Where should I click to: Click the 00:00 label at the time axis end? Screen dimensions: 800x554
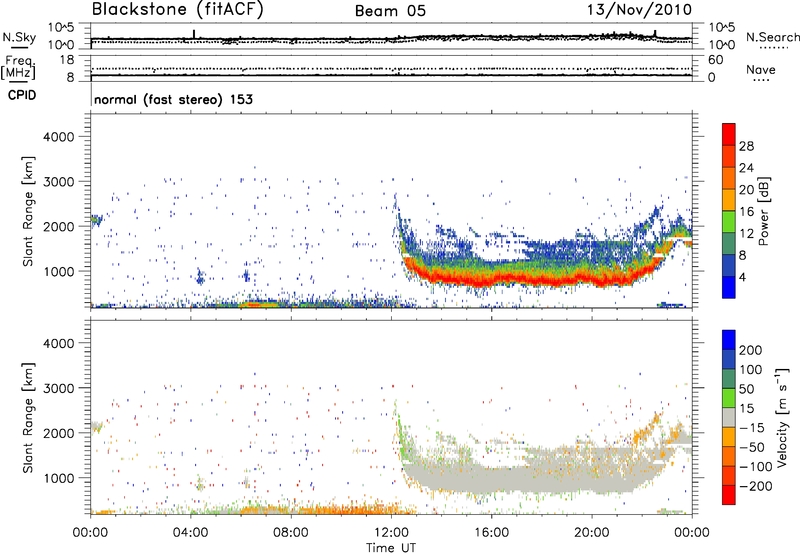point(692,533)
